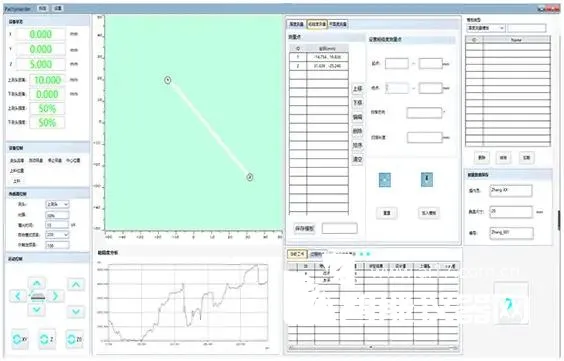Click the 保存模板 save template button
The height and width of the screenshot is (361, 564).
point(304,228)
